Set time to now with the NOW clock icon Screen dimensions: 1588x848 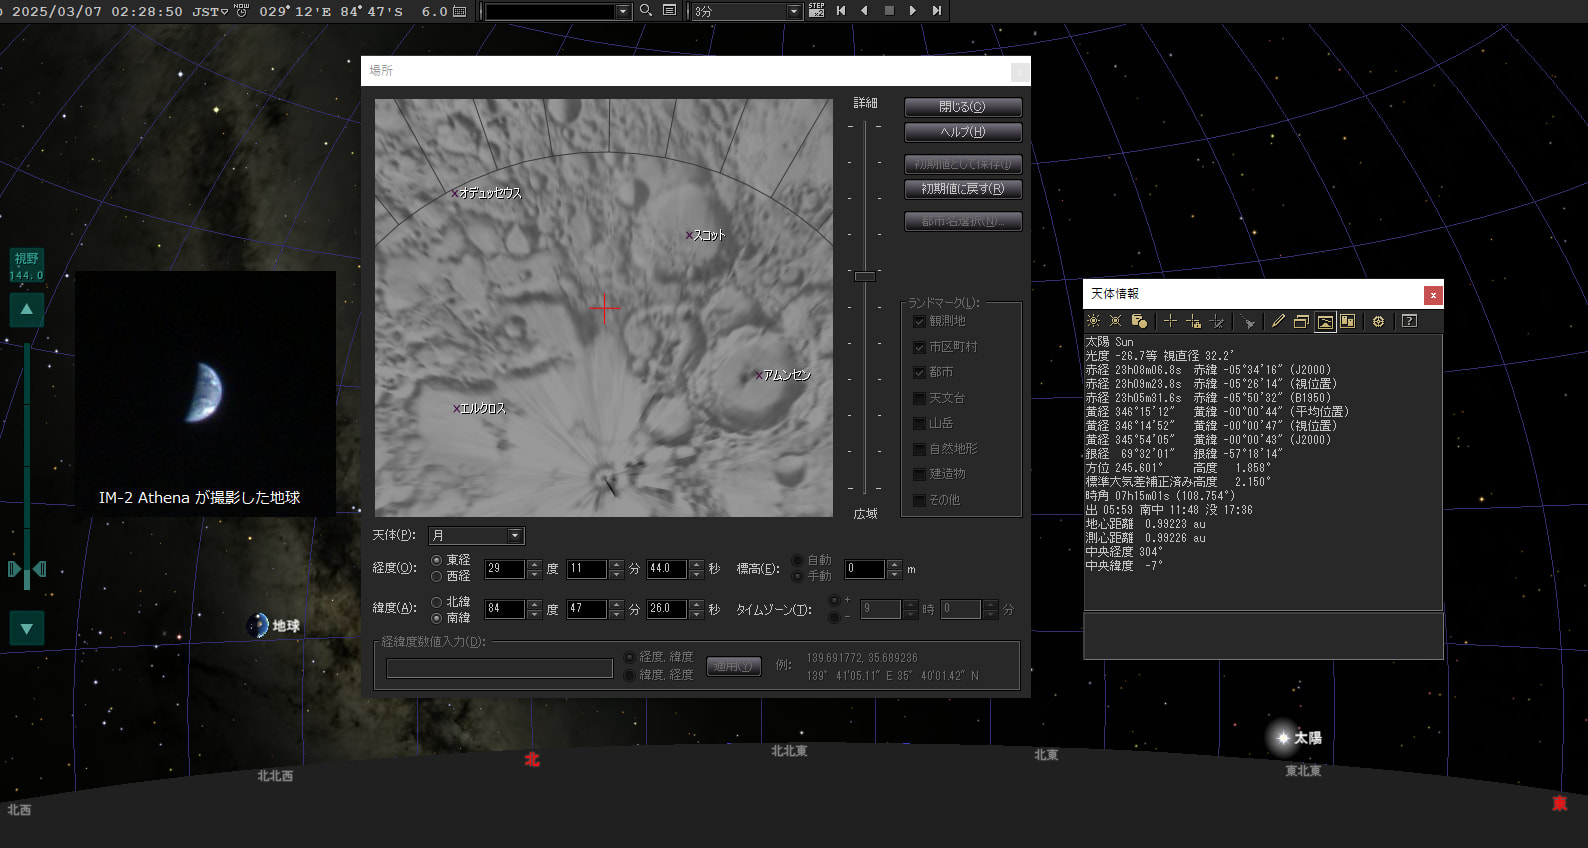(x=241, y=10)
